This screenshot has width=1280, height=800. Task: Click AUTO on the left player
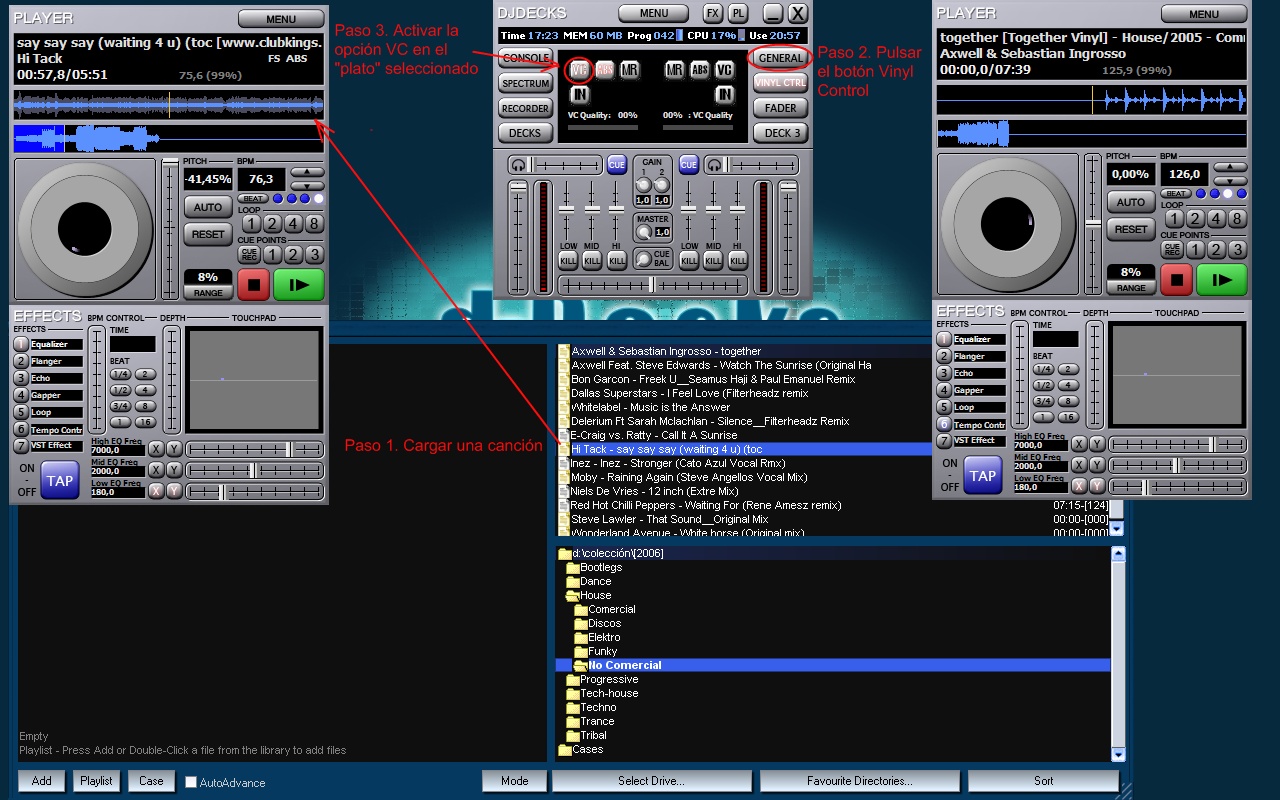[x=208, y=207]
